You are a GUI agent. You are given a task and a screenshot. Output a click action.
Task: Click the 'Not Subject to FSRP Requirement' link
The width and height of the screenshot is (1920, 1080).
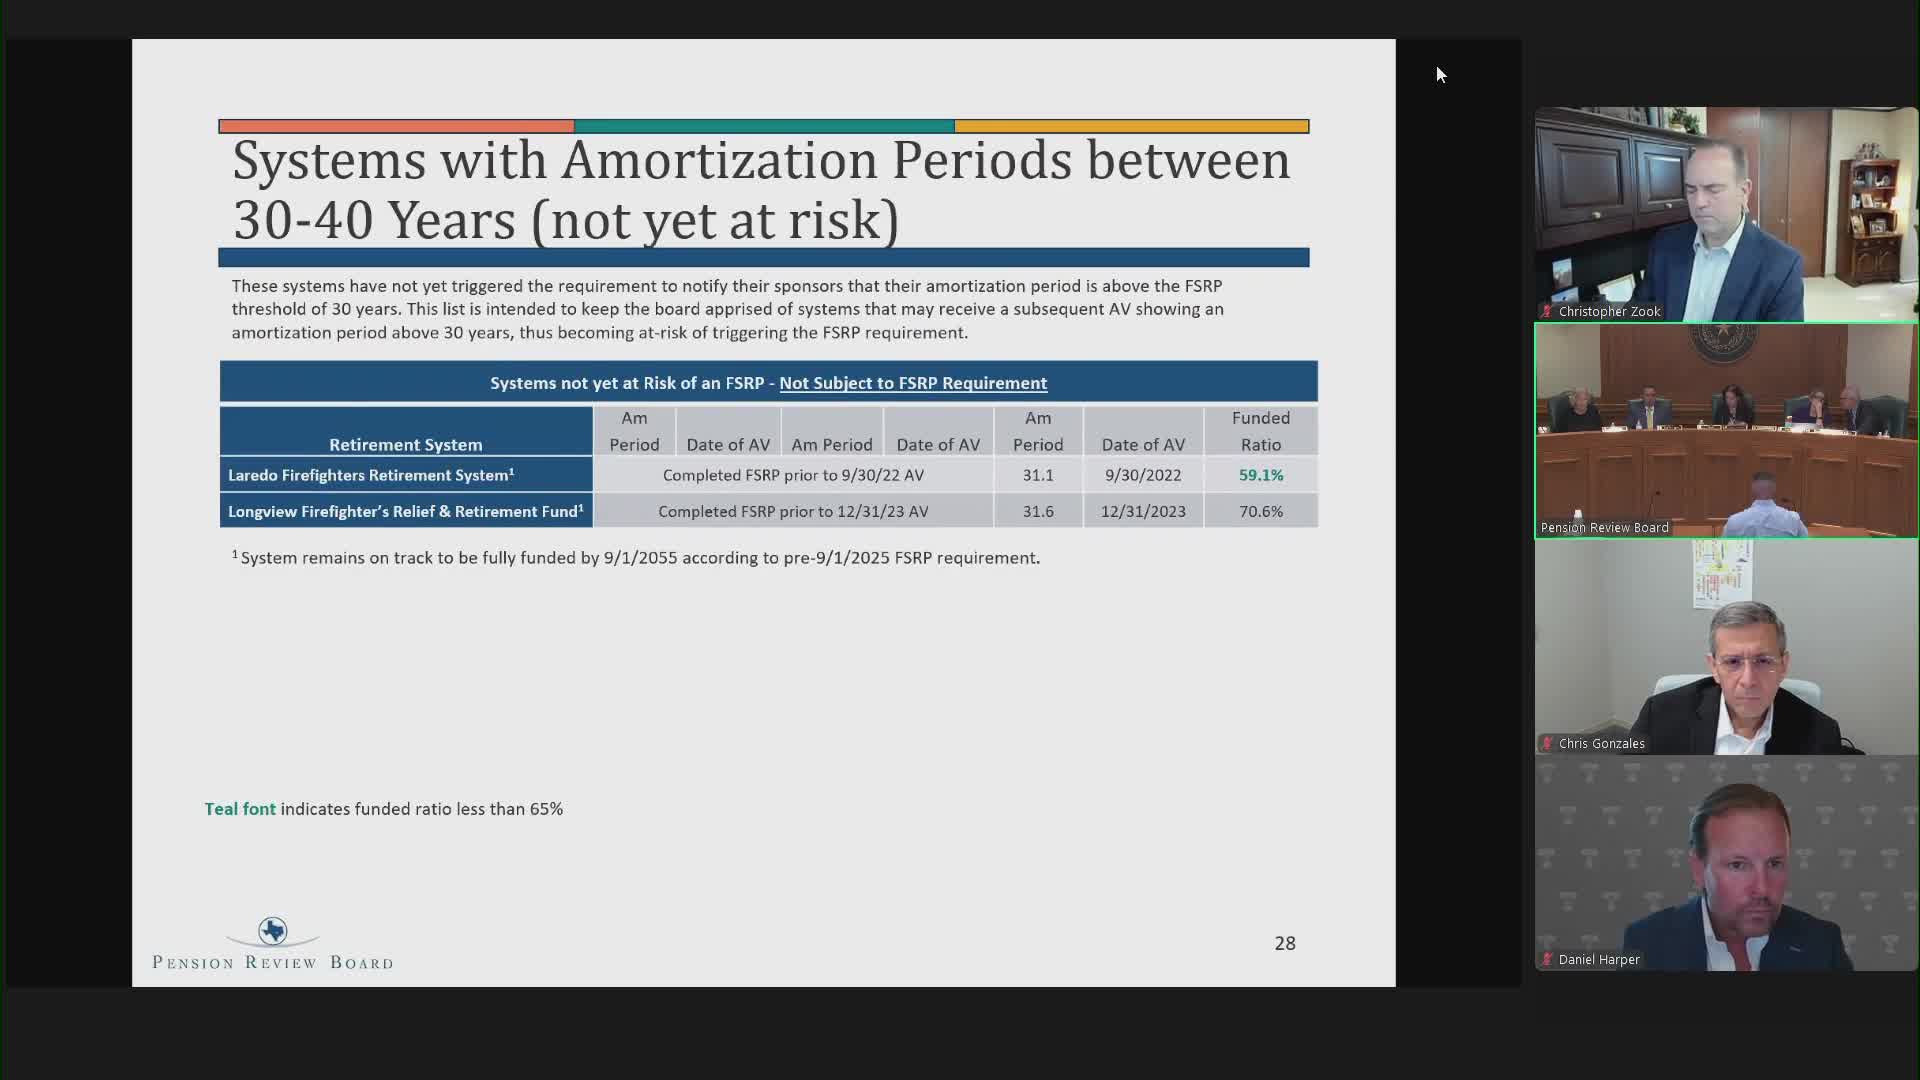tap(912, 383)
